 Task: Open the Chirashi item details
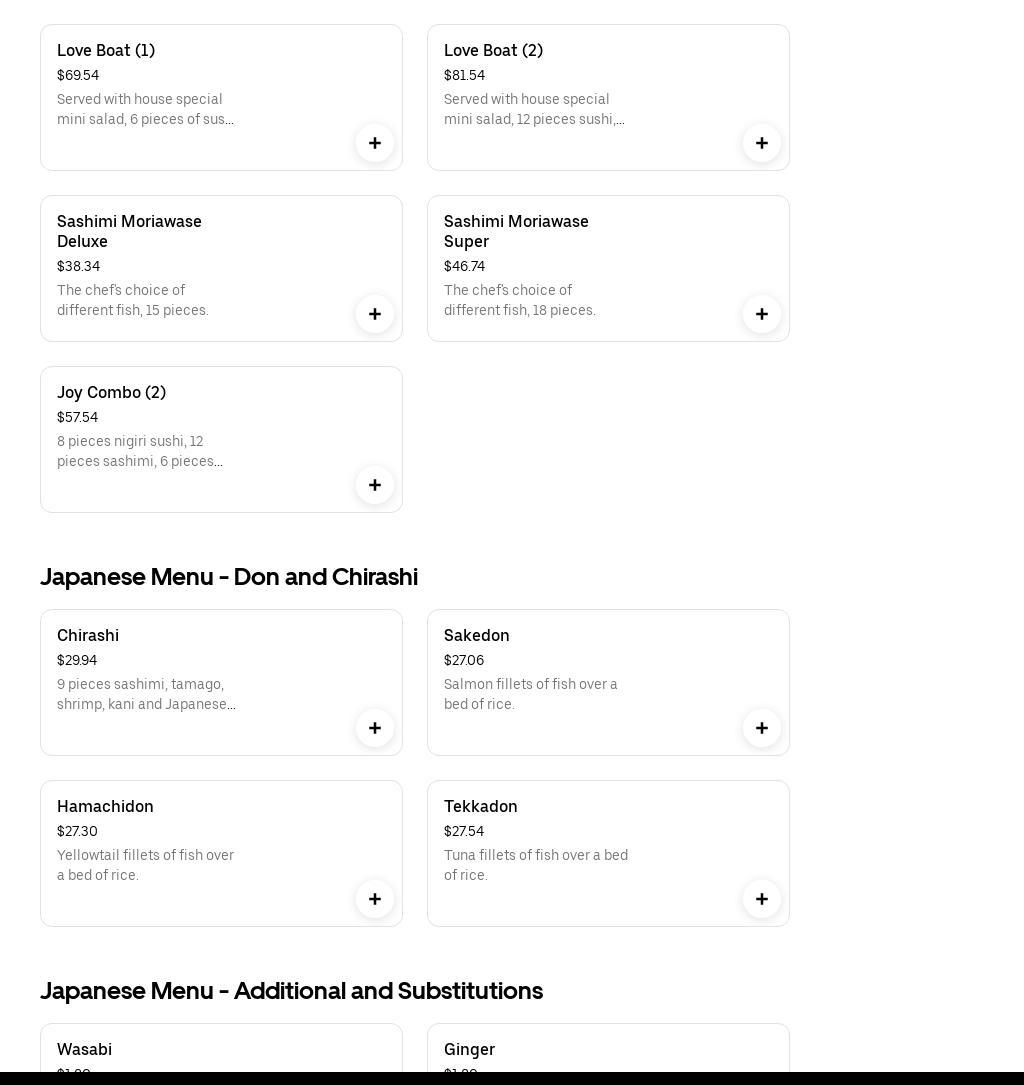coord(88,635)
